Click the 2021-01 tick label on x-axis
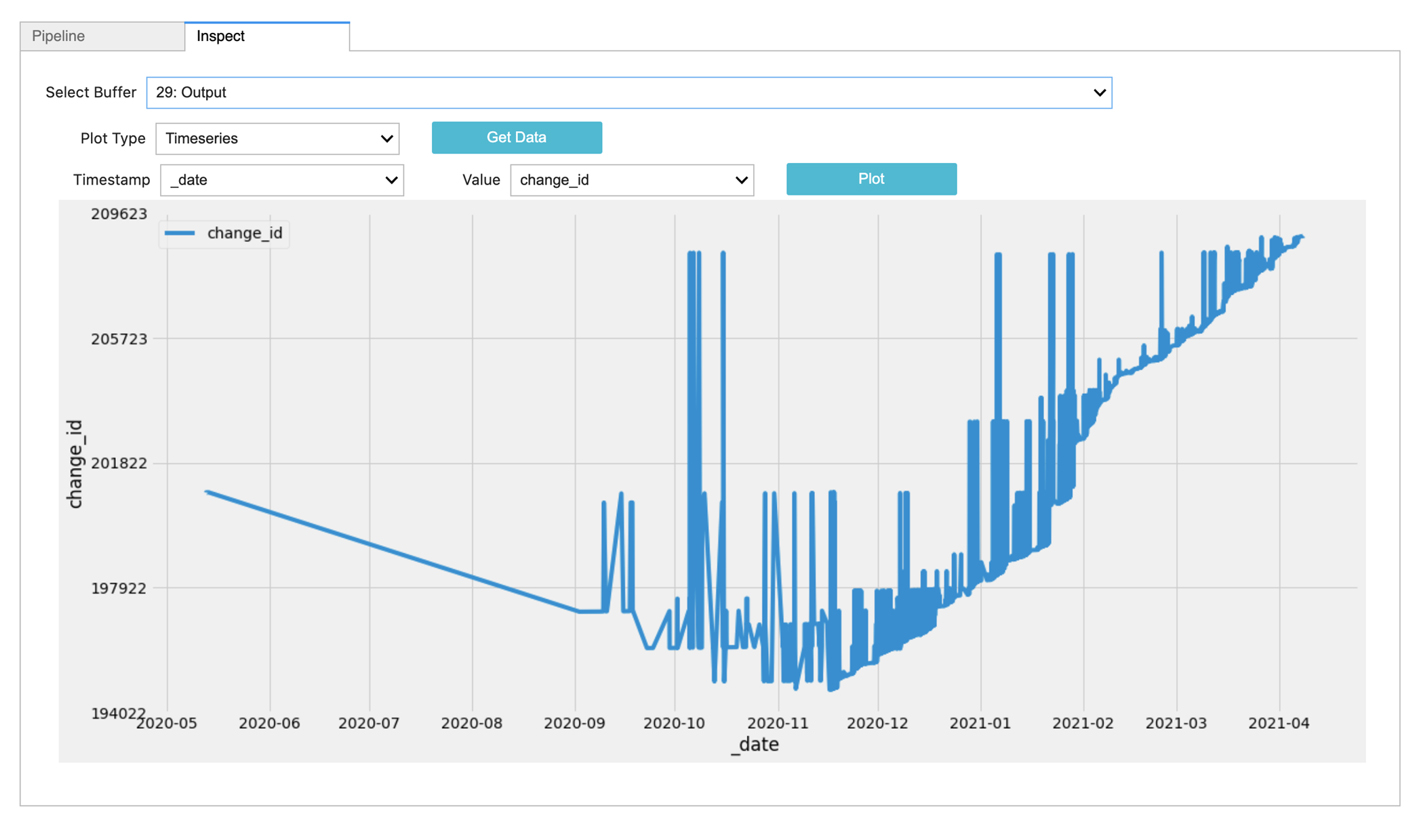This screenshot has height=830, width=1420. [981, 721]
